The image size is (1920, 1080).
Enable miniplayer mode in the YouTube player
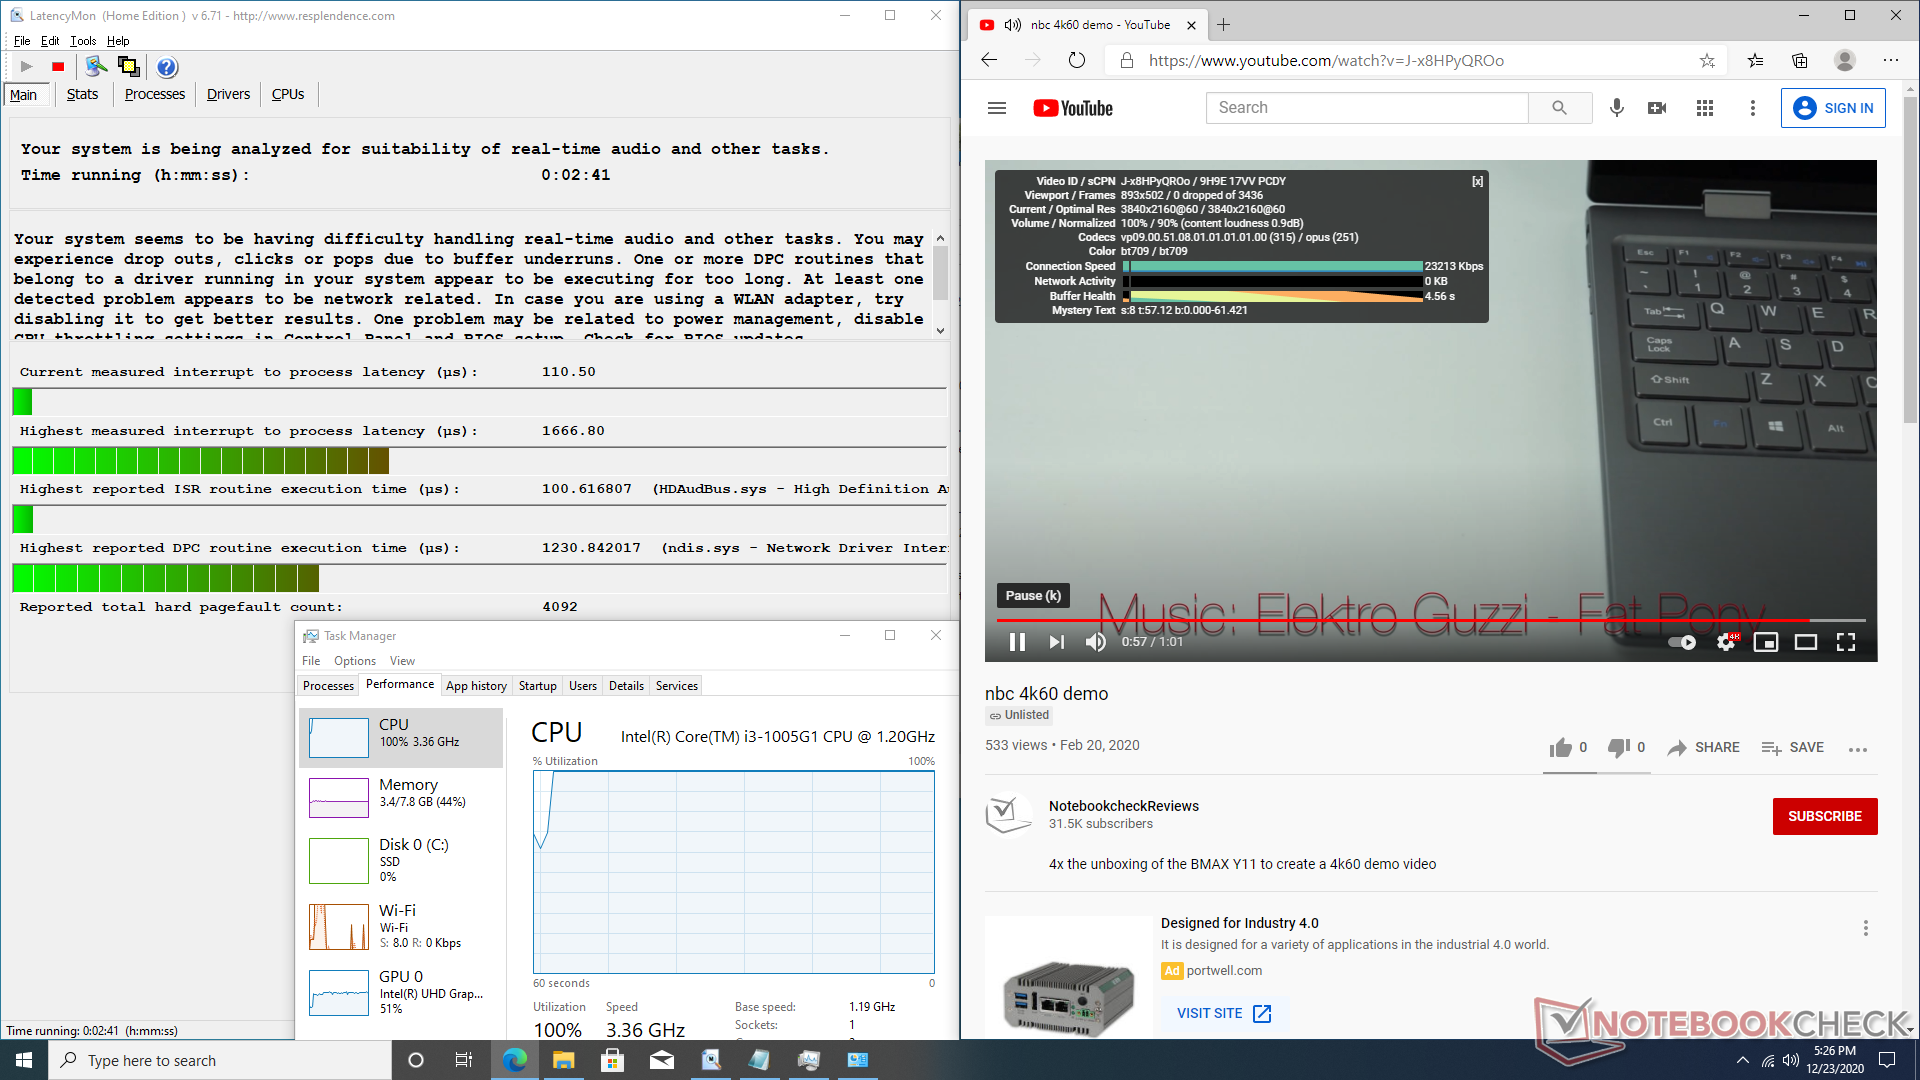point(1766,642)
